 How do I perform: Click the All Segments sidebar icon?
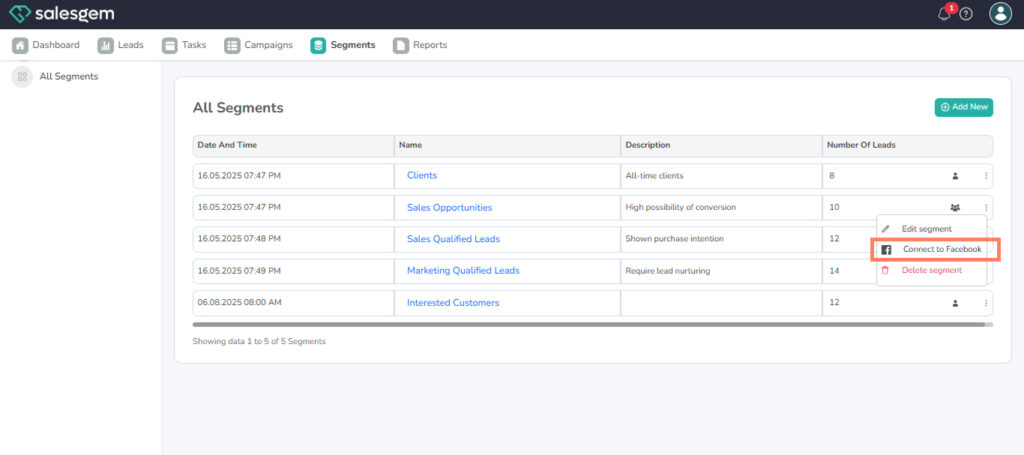[x=21, y=77]
